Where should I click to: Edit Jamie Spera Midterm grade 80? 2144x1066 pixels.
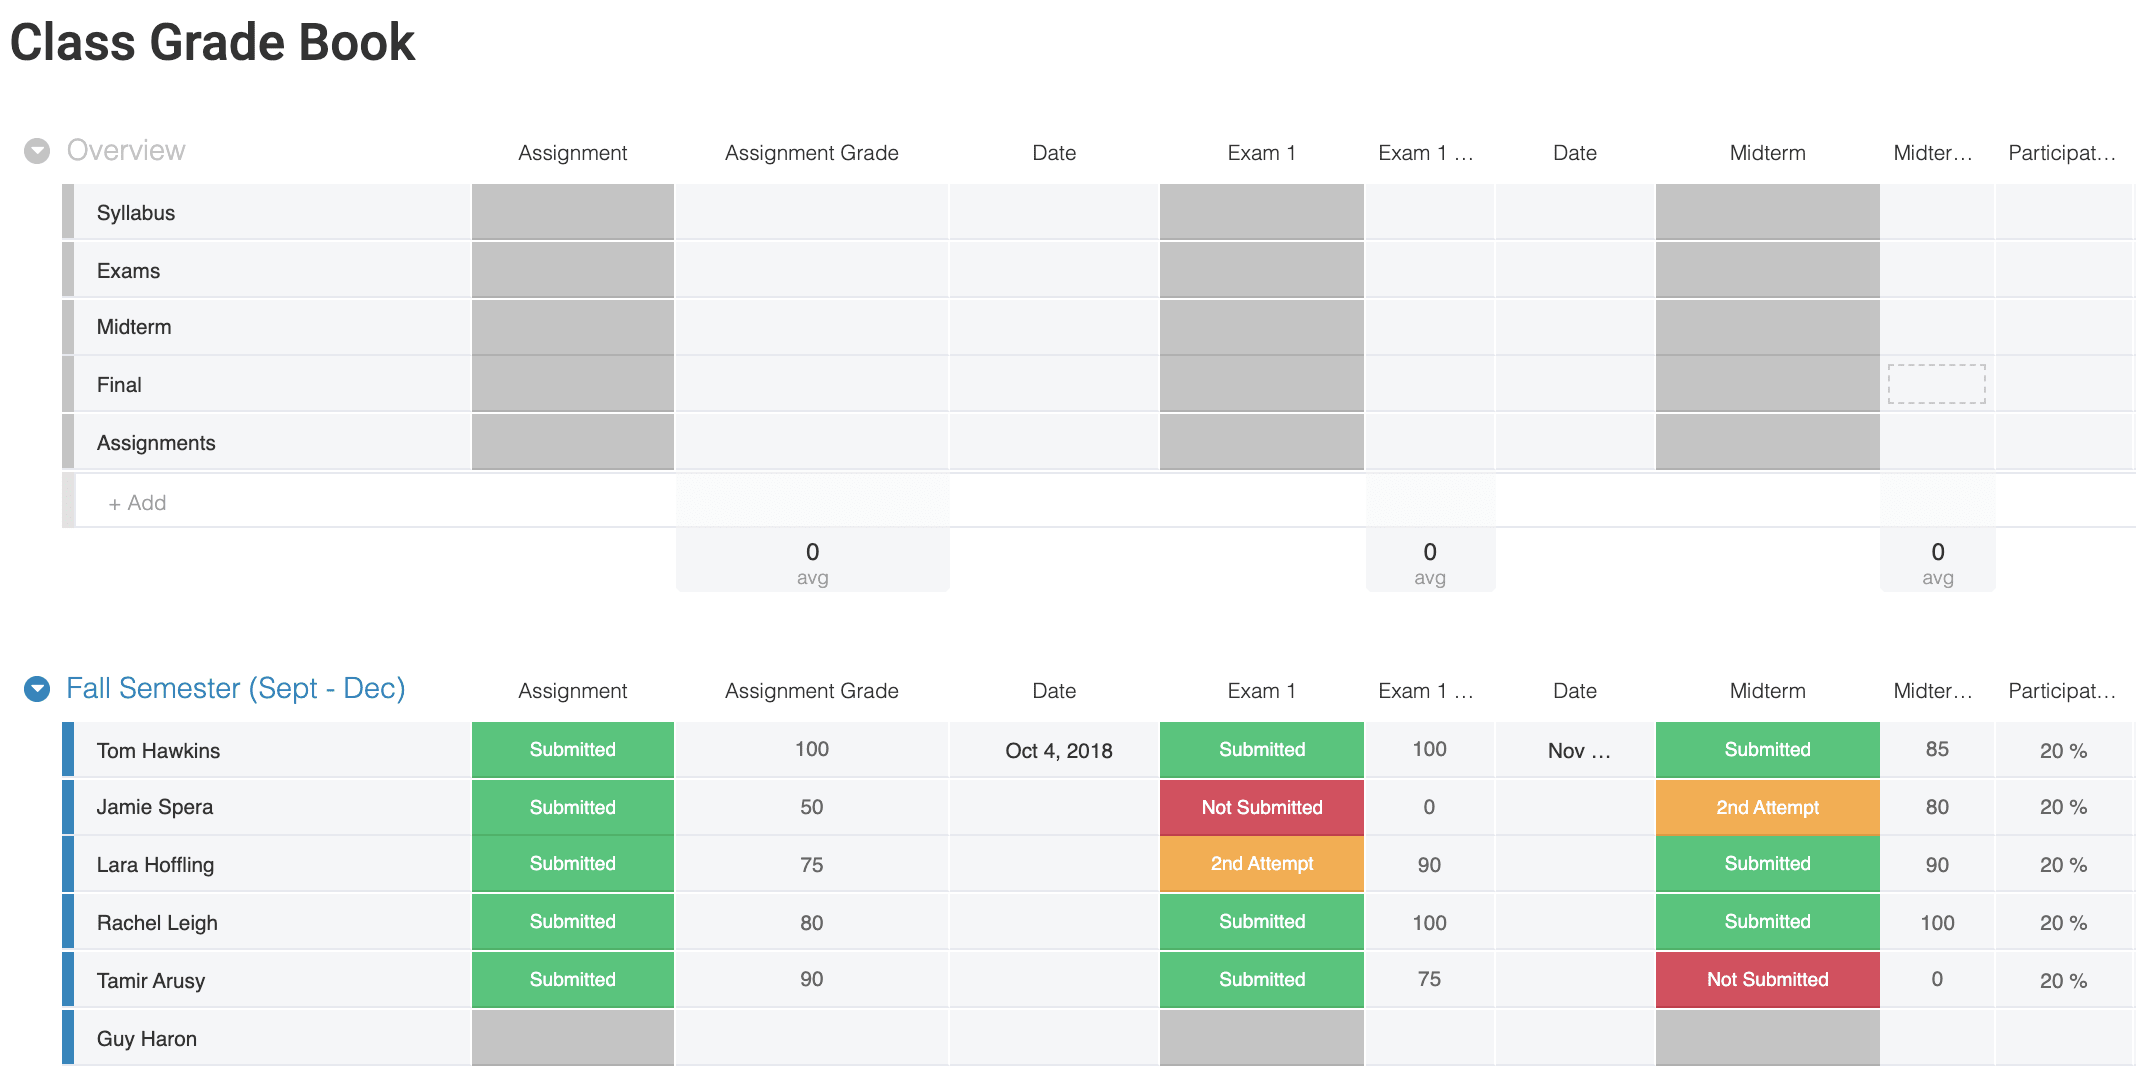1938,807
